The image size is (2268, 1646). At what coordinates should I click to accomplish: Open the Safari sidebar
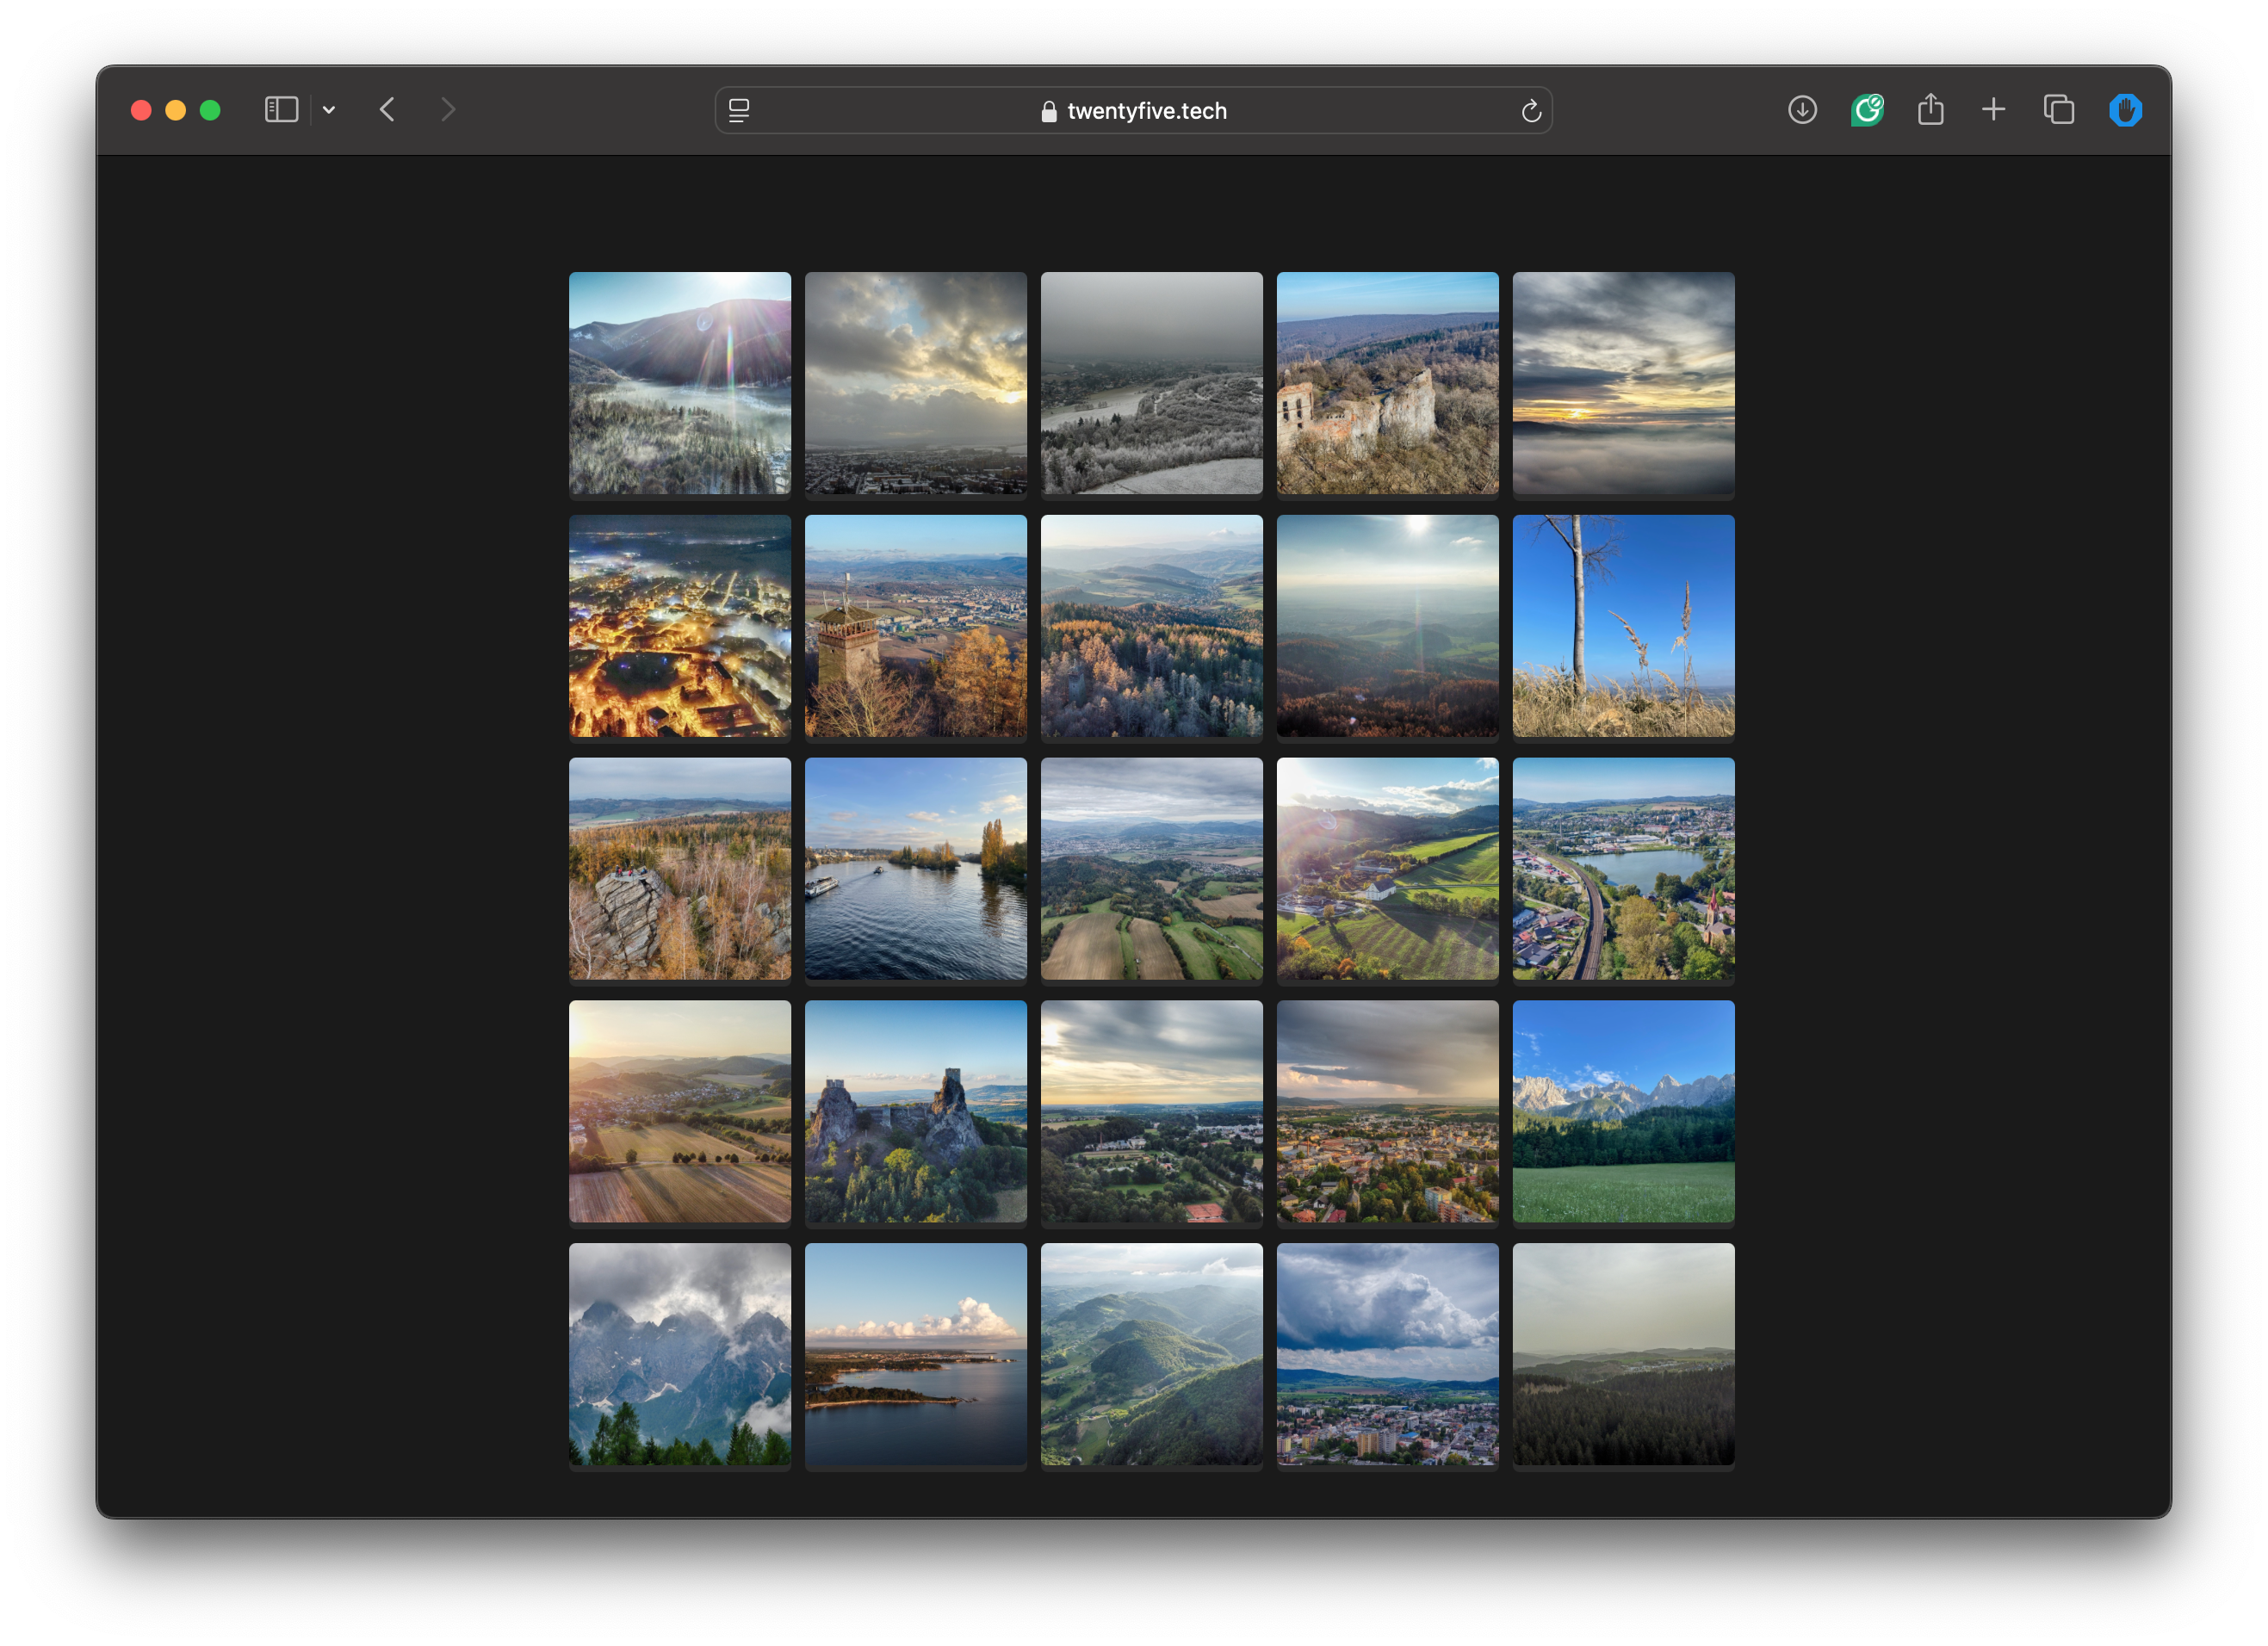pos(282,110)
